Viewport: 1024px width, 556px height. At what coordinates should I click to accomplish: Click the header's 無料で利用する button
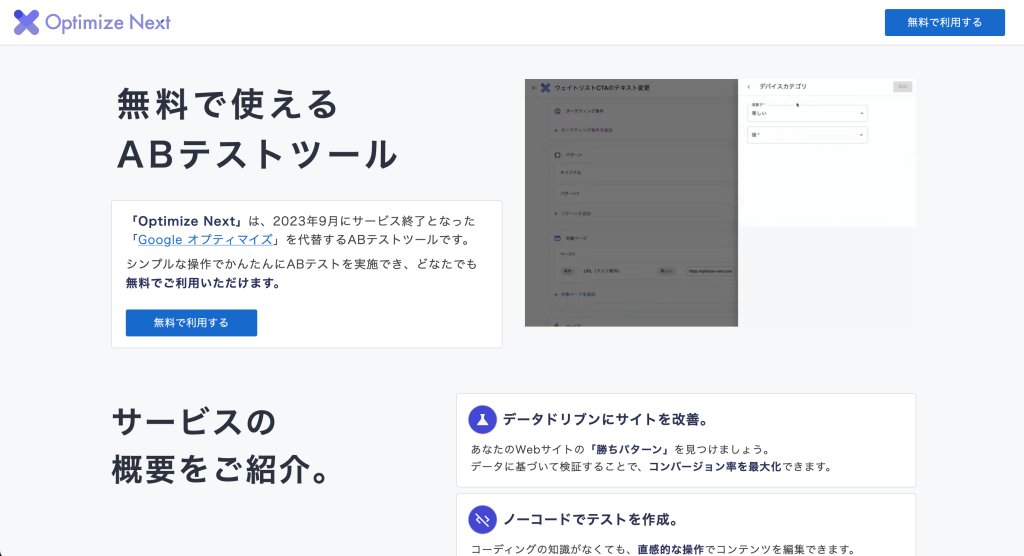(944, 22)
